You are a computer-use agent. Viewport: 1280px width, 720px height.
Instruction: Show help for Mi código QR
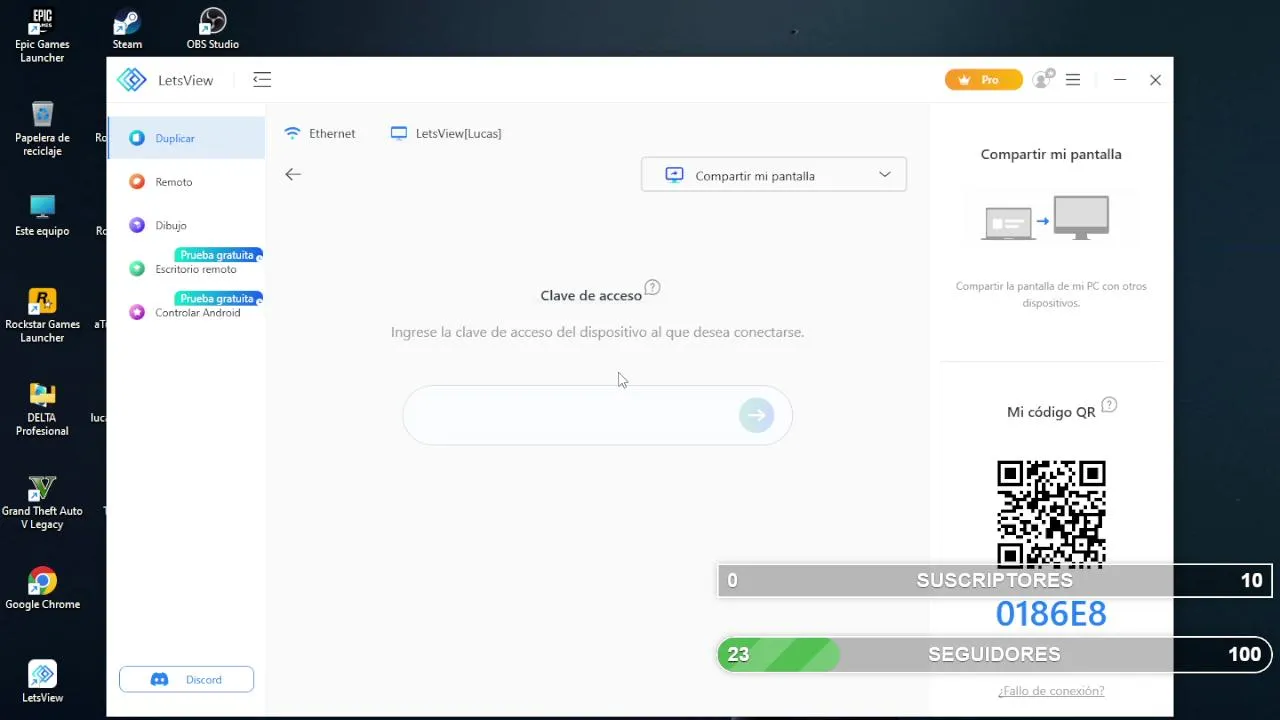(x=1109, y=405)
